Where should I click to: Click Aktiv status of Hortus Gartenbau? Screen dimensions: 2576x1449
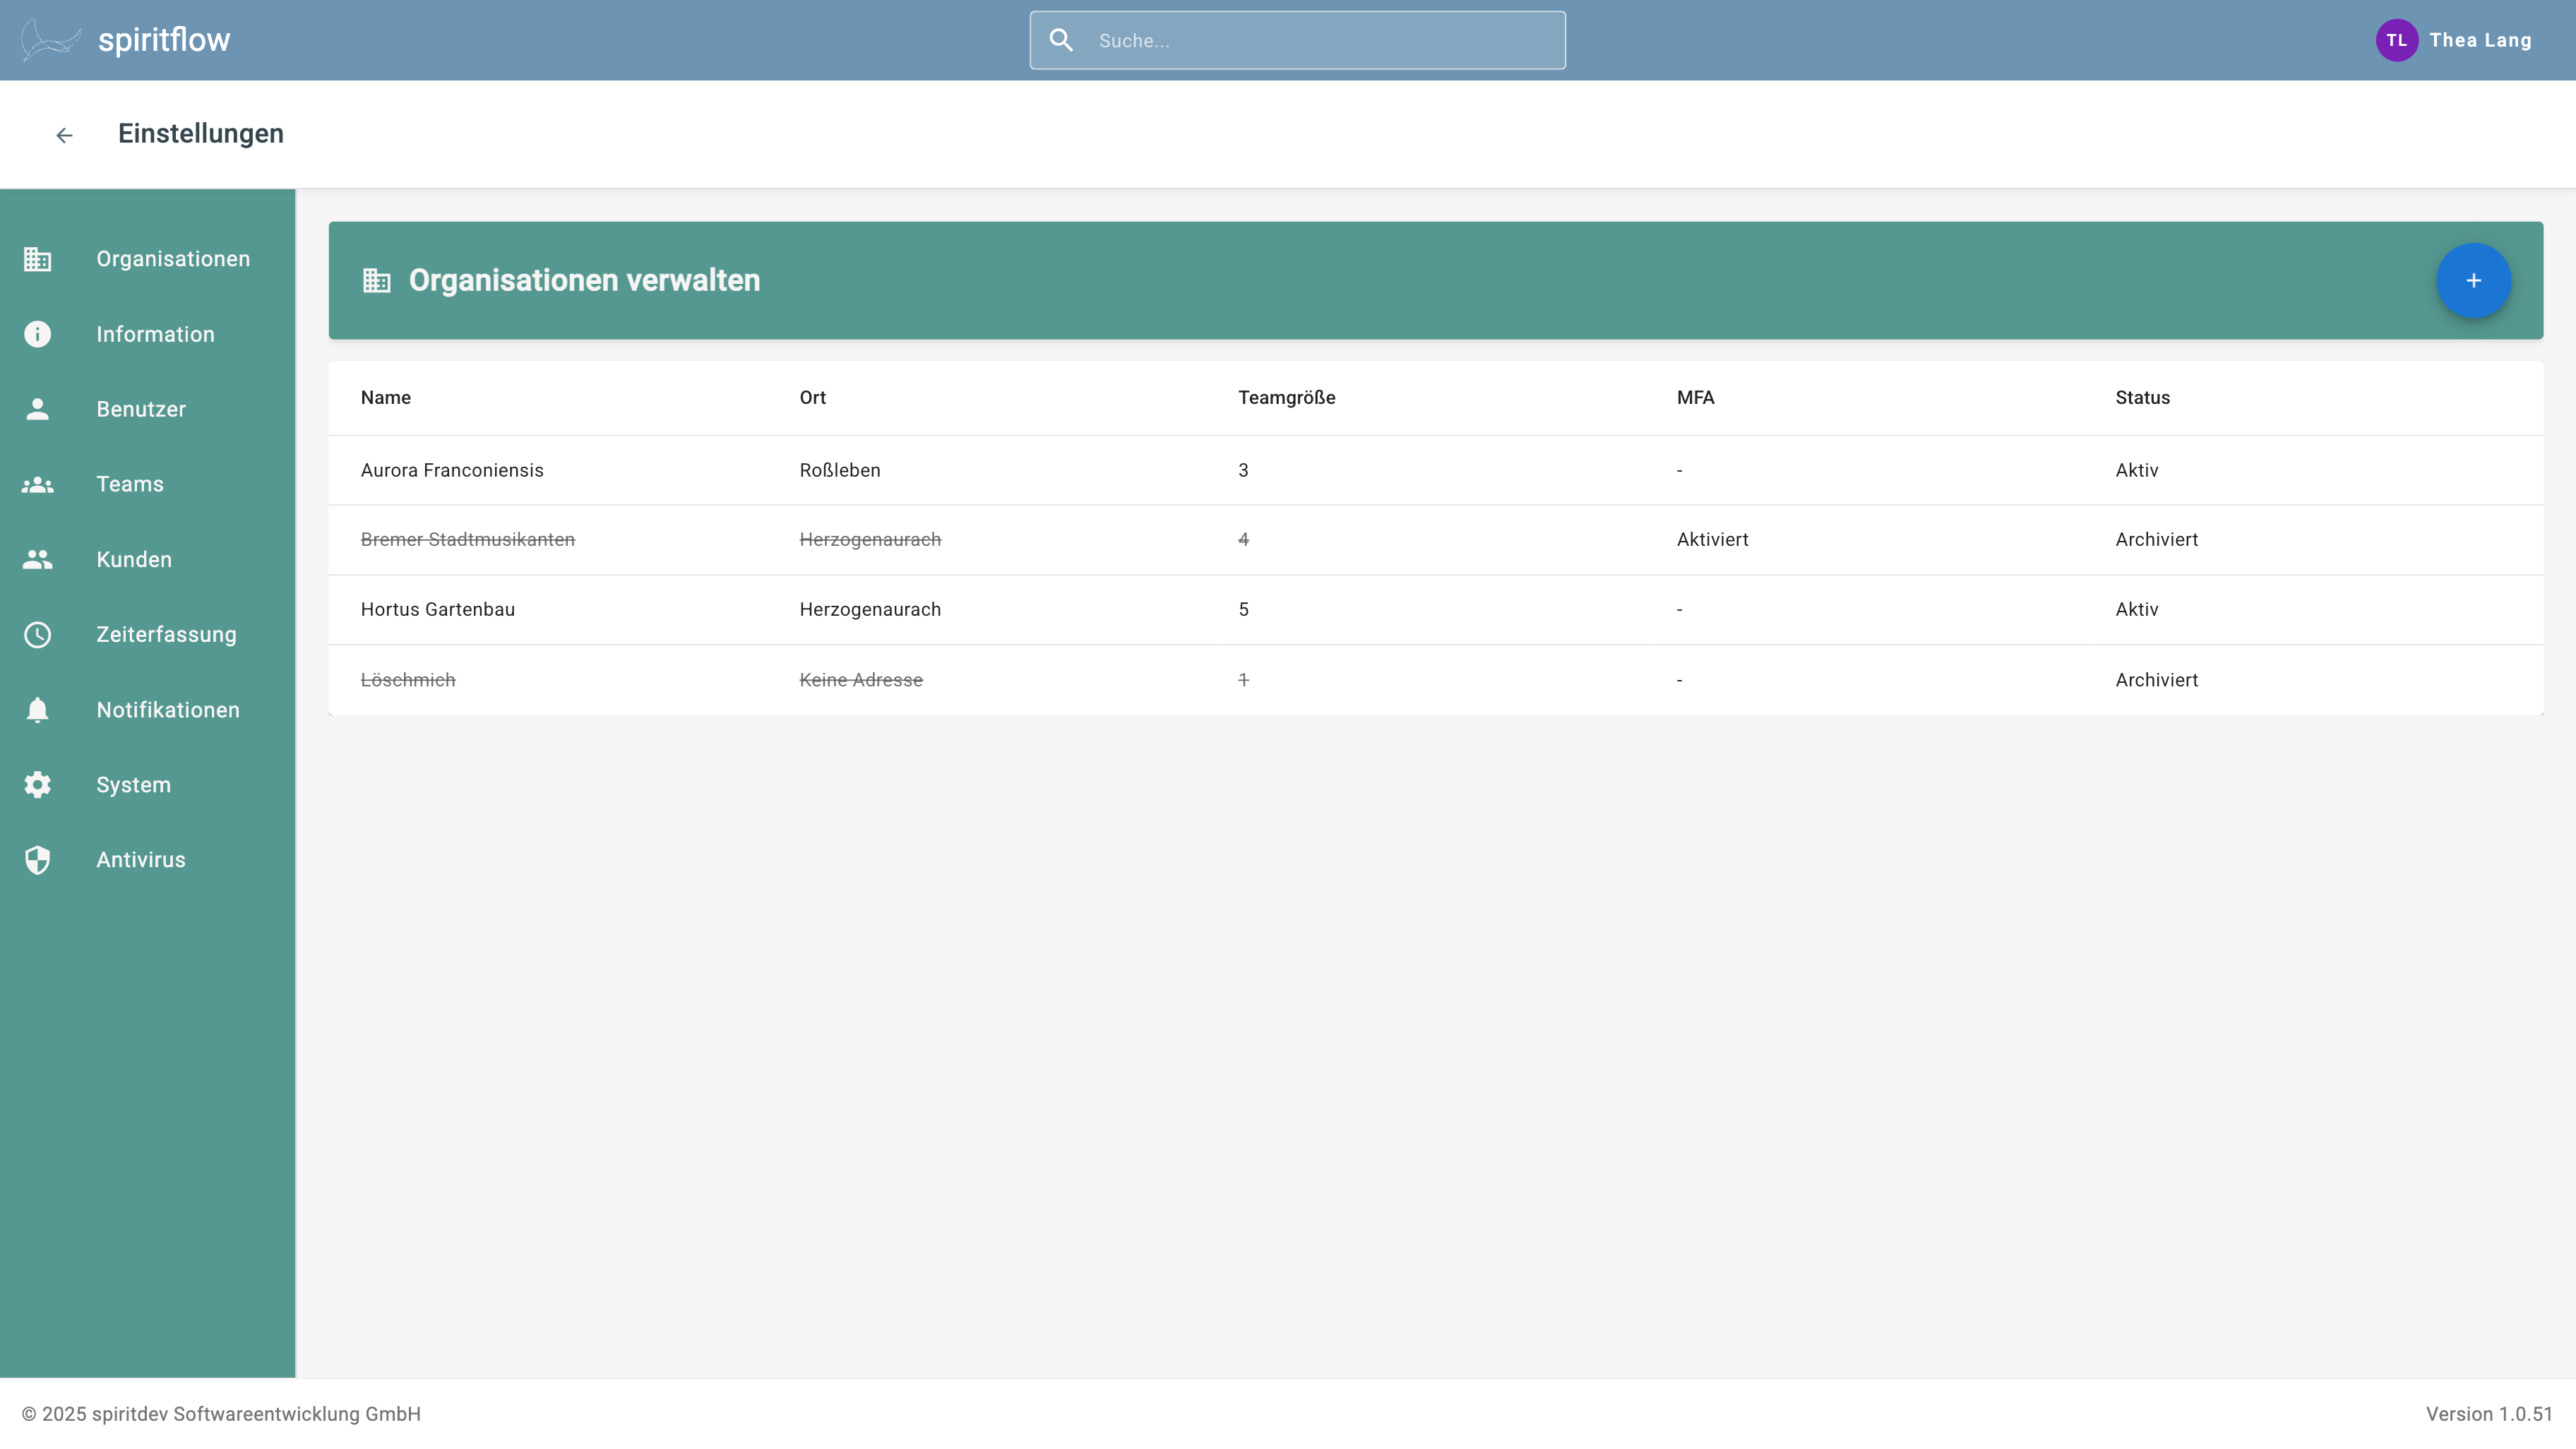point(2136,610)
